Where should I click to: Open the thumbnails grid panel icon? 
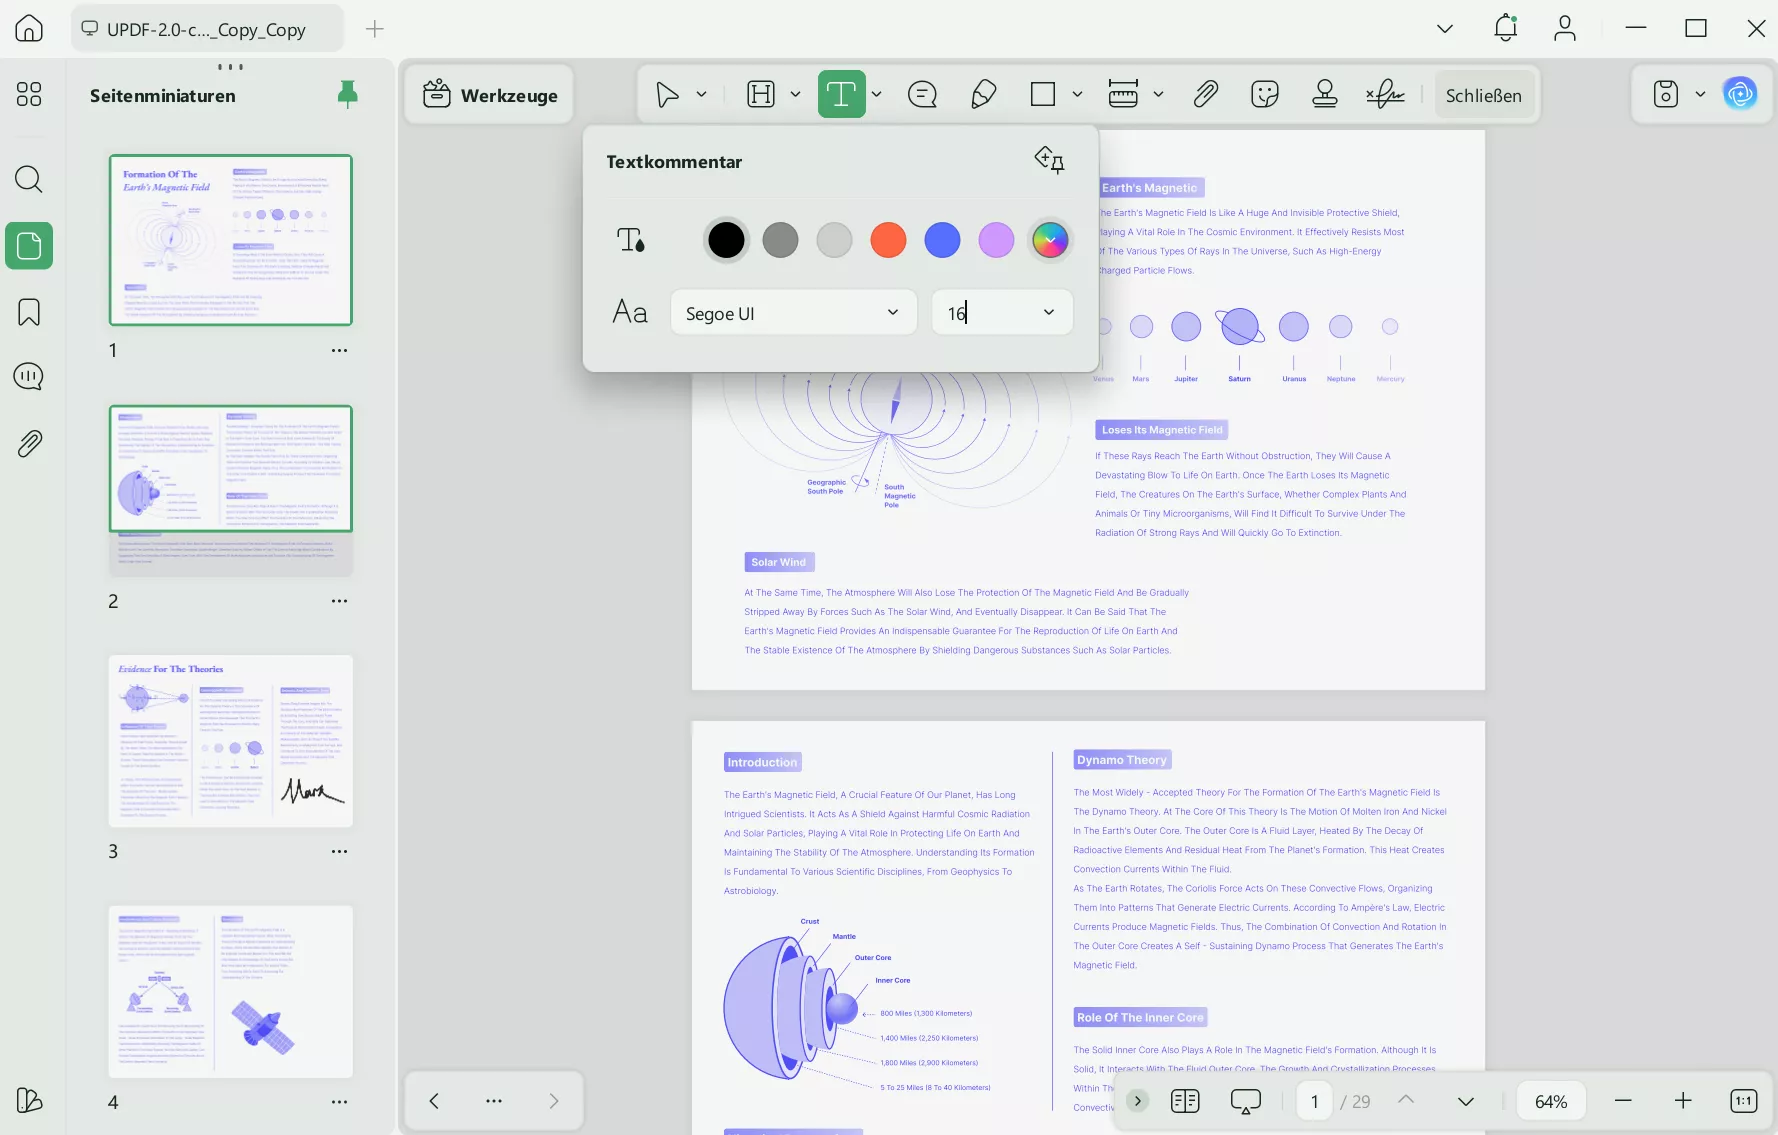[29, 94]
